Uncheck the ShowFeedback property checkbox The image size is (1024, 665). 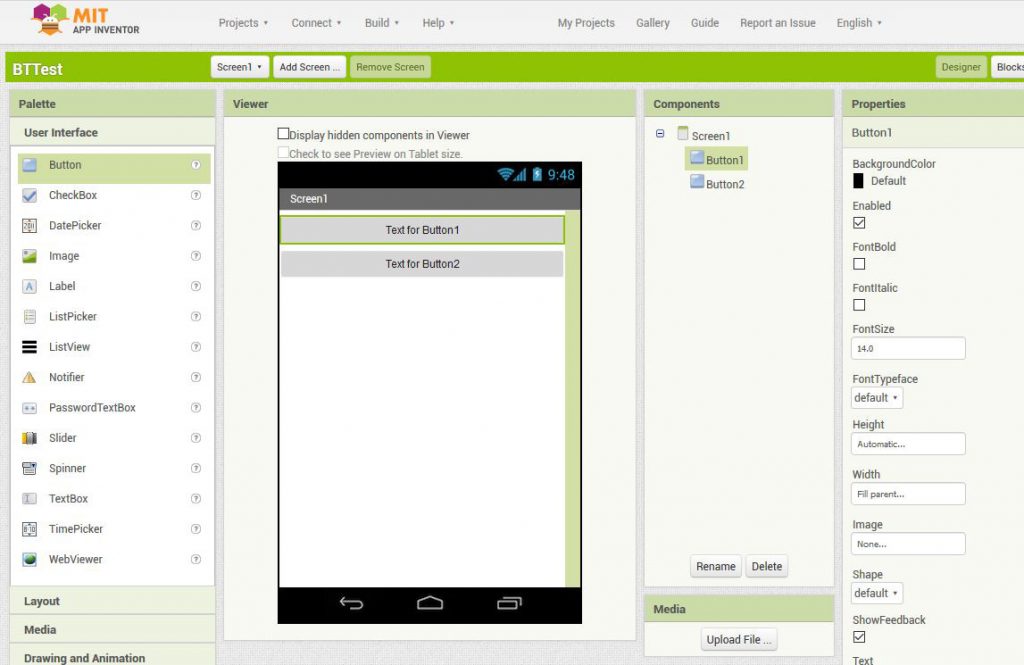(x=859, y=637)
